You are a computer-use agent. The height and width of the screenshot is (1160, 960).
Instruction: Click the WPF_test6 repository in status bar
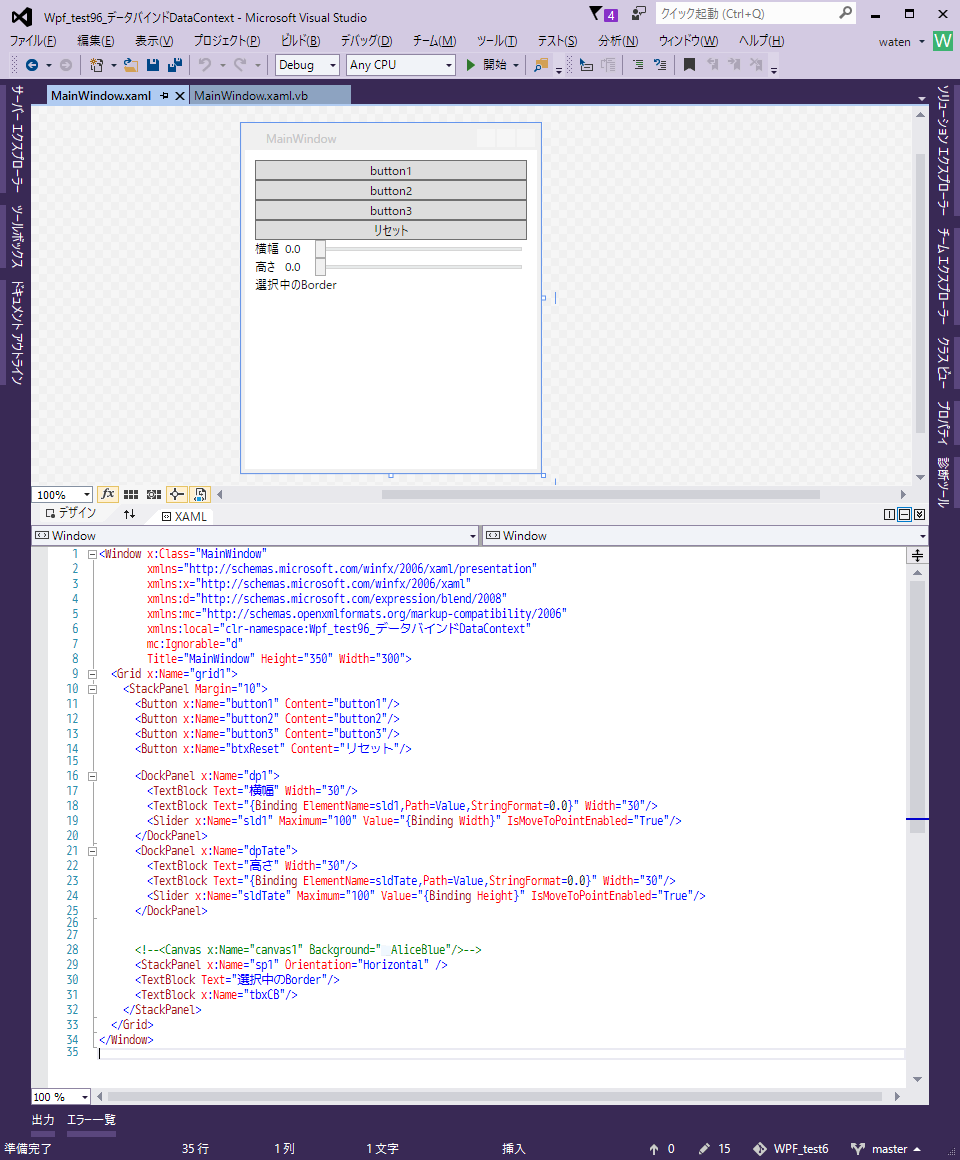(791, 1149)
